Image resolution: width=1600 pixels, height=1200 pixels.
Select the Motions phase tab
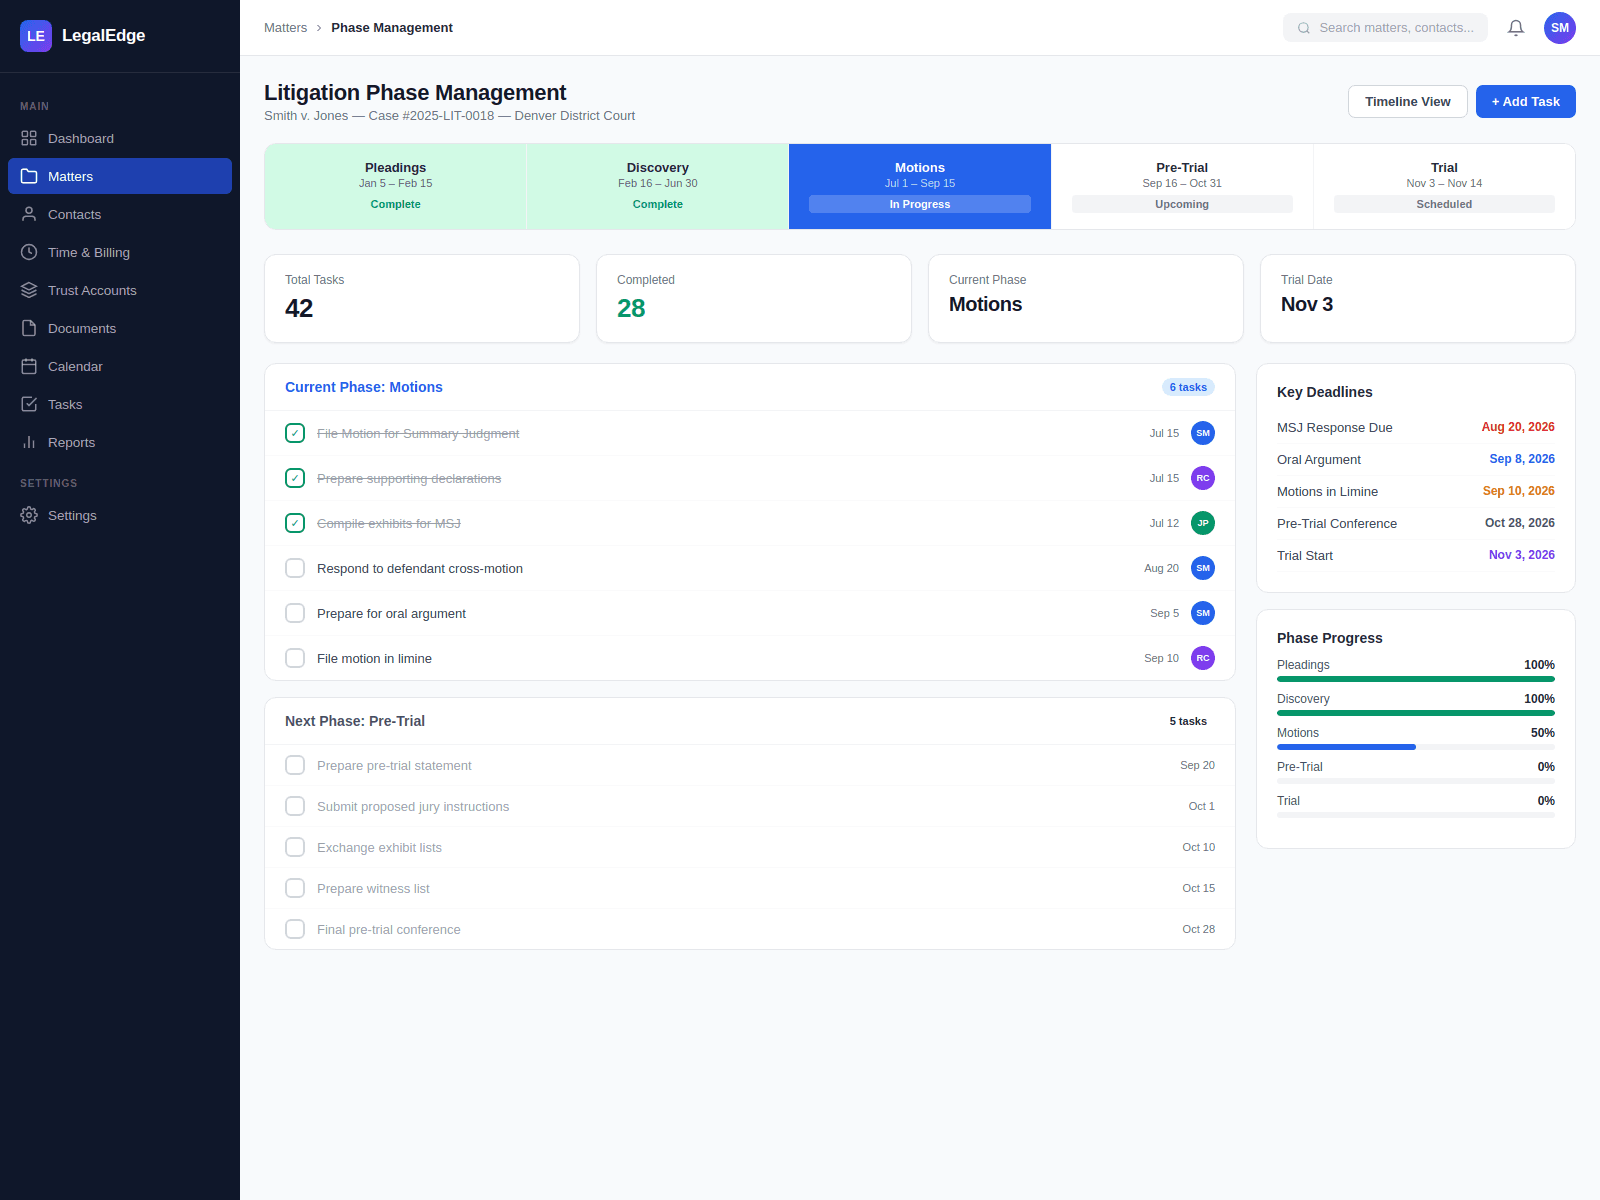click(x=920, y=186)
